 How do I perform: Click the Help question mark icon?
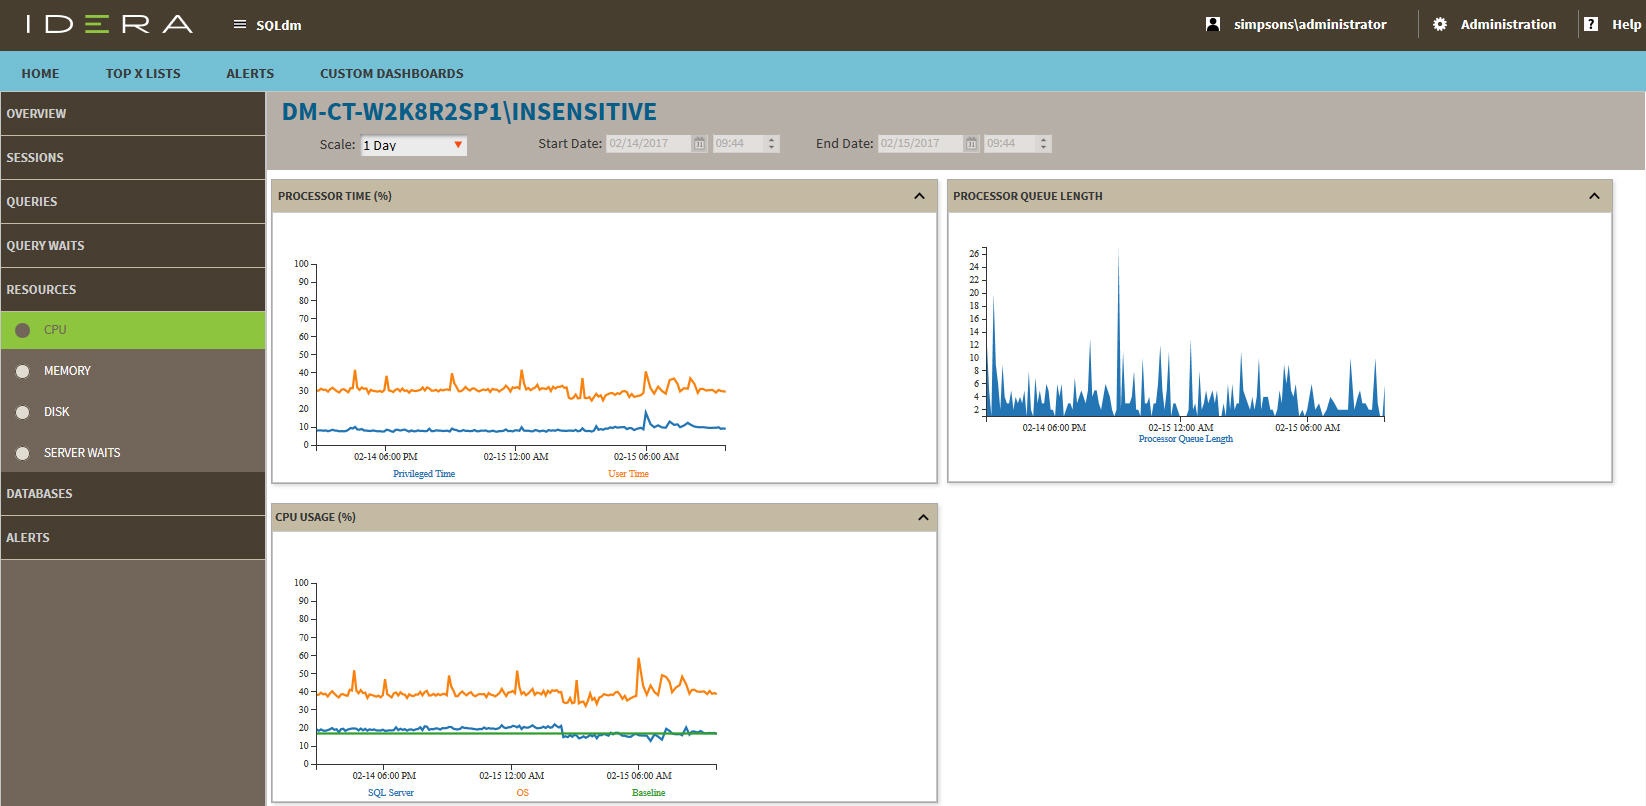1590,24
